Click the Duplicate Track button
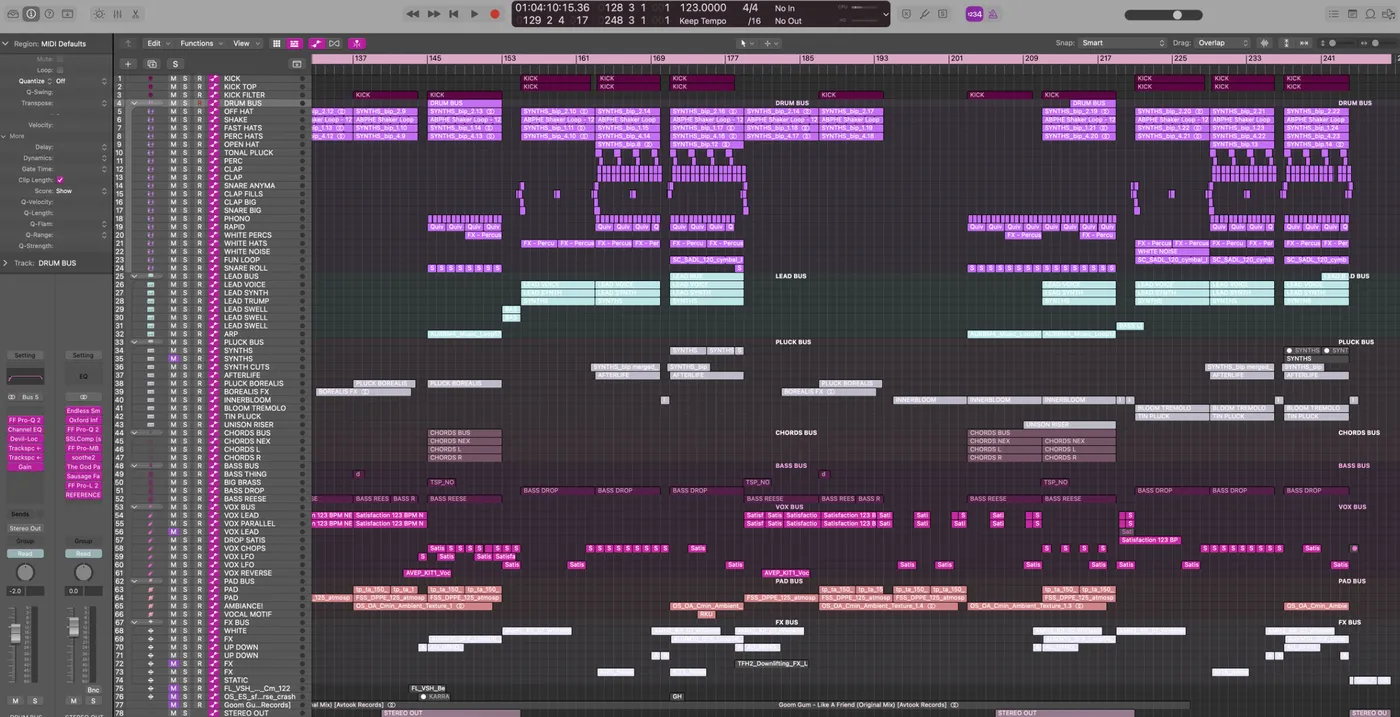The height and width of the screenshot is (717, 1400). coord(152,64)
